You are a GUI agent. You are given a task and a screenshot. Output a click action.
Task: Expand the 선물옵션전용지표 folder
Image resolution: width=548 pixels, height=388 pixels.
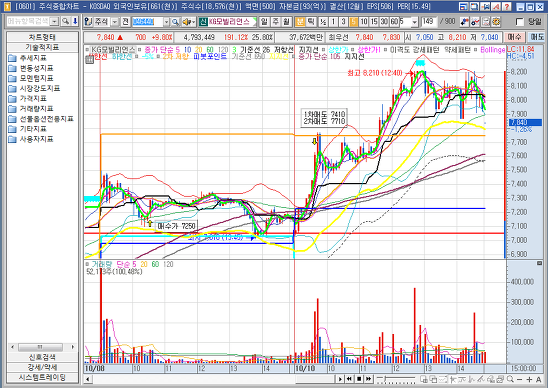41,119
